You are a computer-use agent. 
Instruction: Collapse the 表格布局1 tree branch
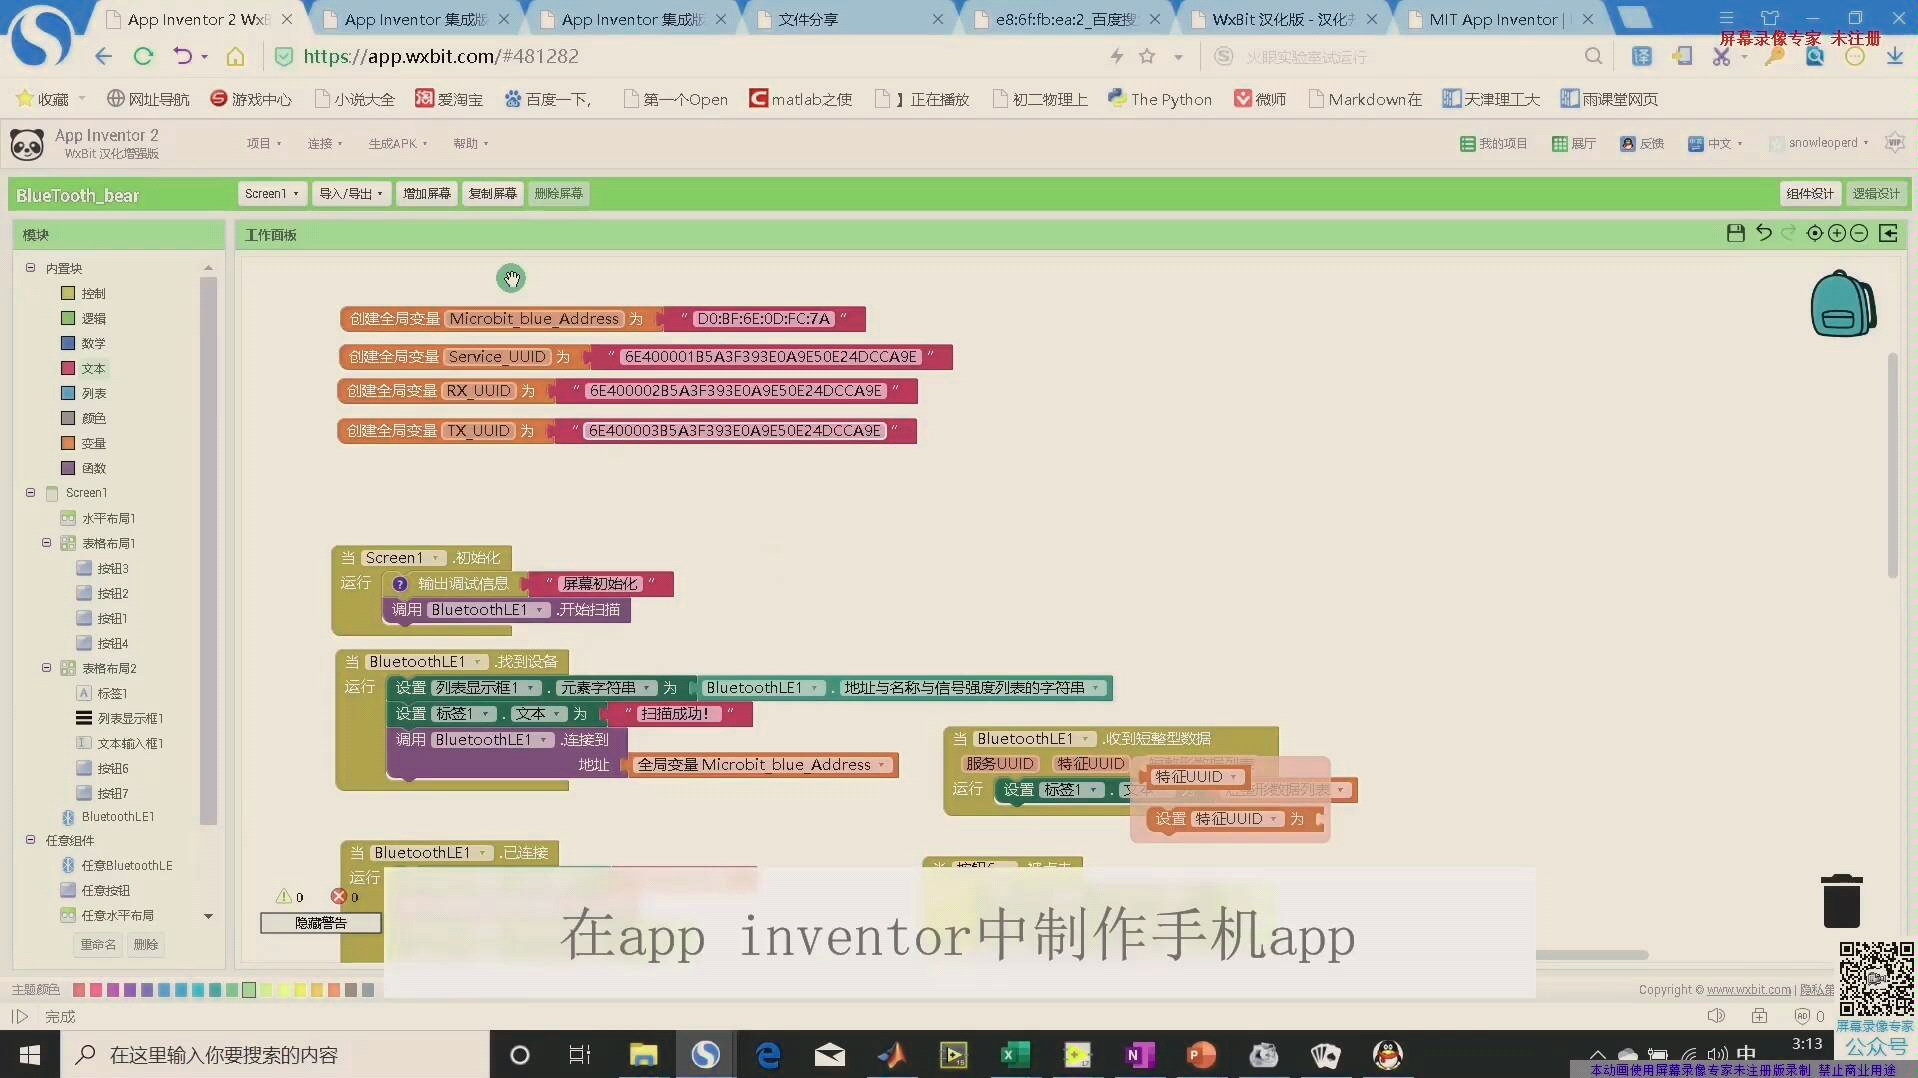(x=46, y=543)
